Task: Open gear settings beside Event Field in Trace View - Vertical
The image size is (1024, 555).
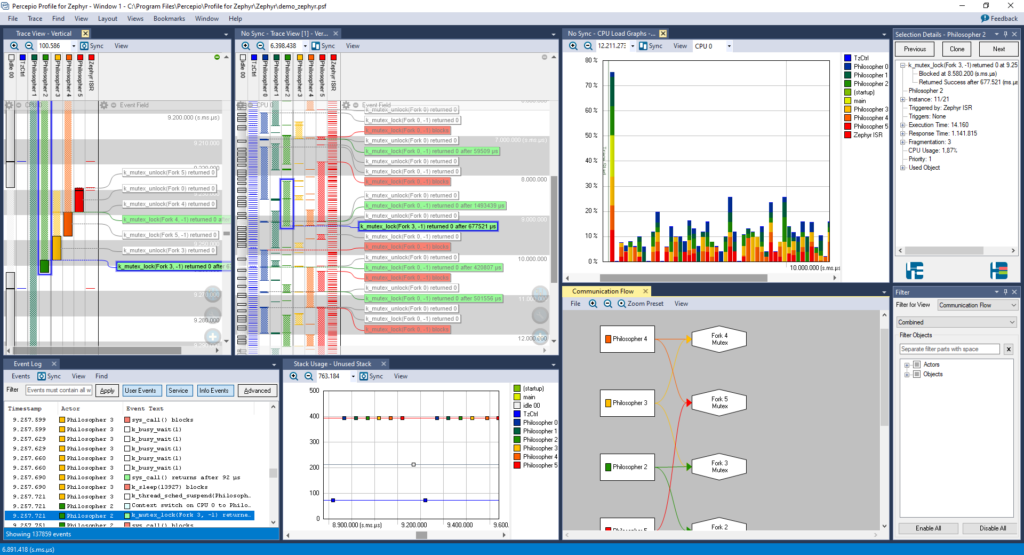Action: 104,104
